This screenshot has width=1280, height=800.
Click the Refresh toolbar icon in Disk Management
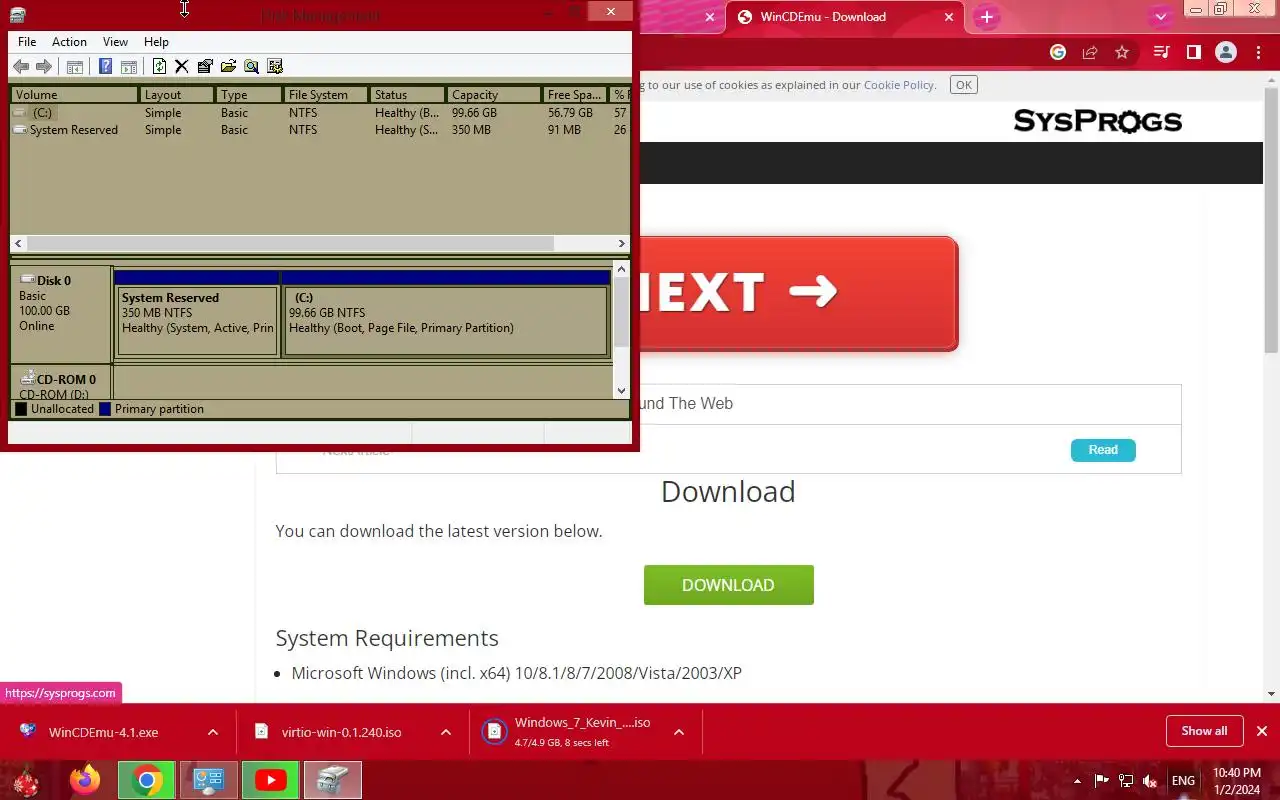pos(159,66)
